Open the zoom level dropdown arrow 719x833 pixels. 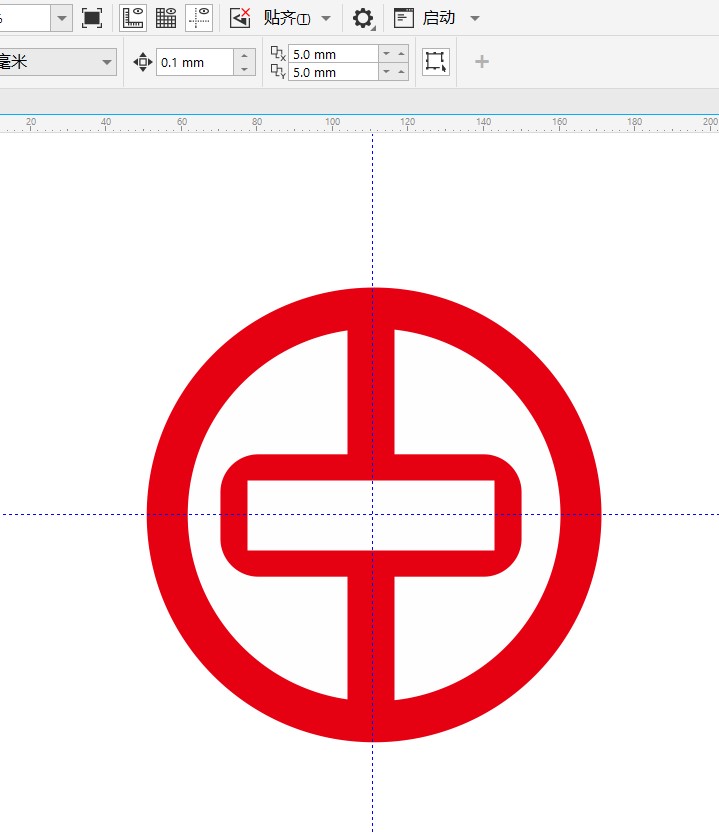click(x=62, y=18)
